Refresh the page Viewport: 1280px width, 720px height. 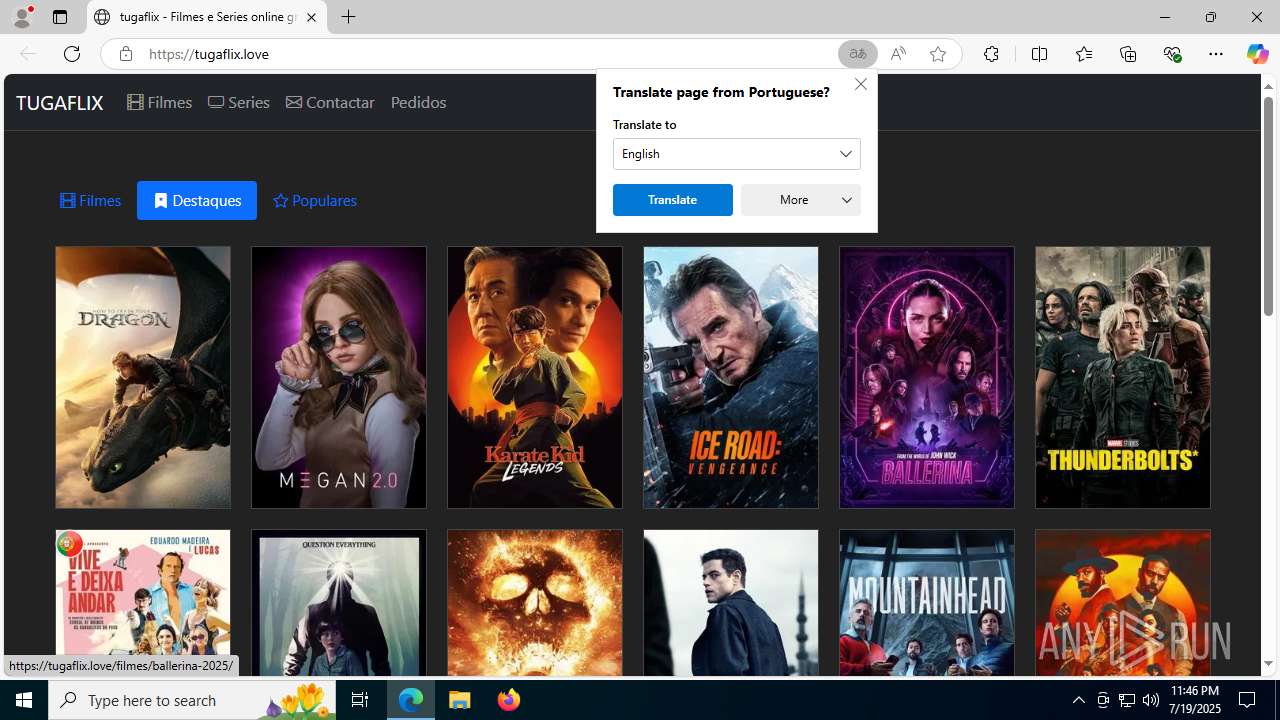tap(72, 54)
